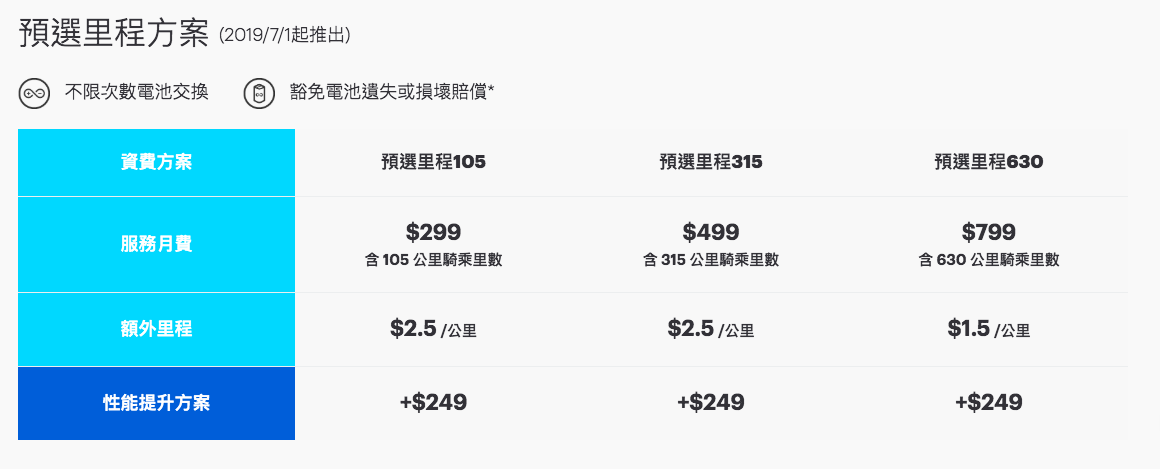Image resolution: width=1160 pixels, height=469 pixels.
Task: Click the $499 monthly fee price
Action: (711, 232)
